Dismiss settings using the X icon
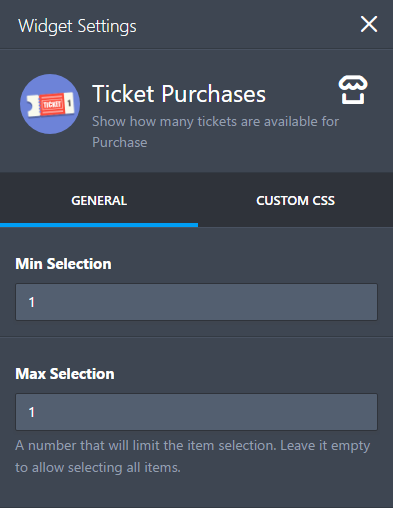393x508 pixels. pos(369,24)
